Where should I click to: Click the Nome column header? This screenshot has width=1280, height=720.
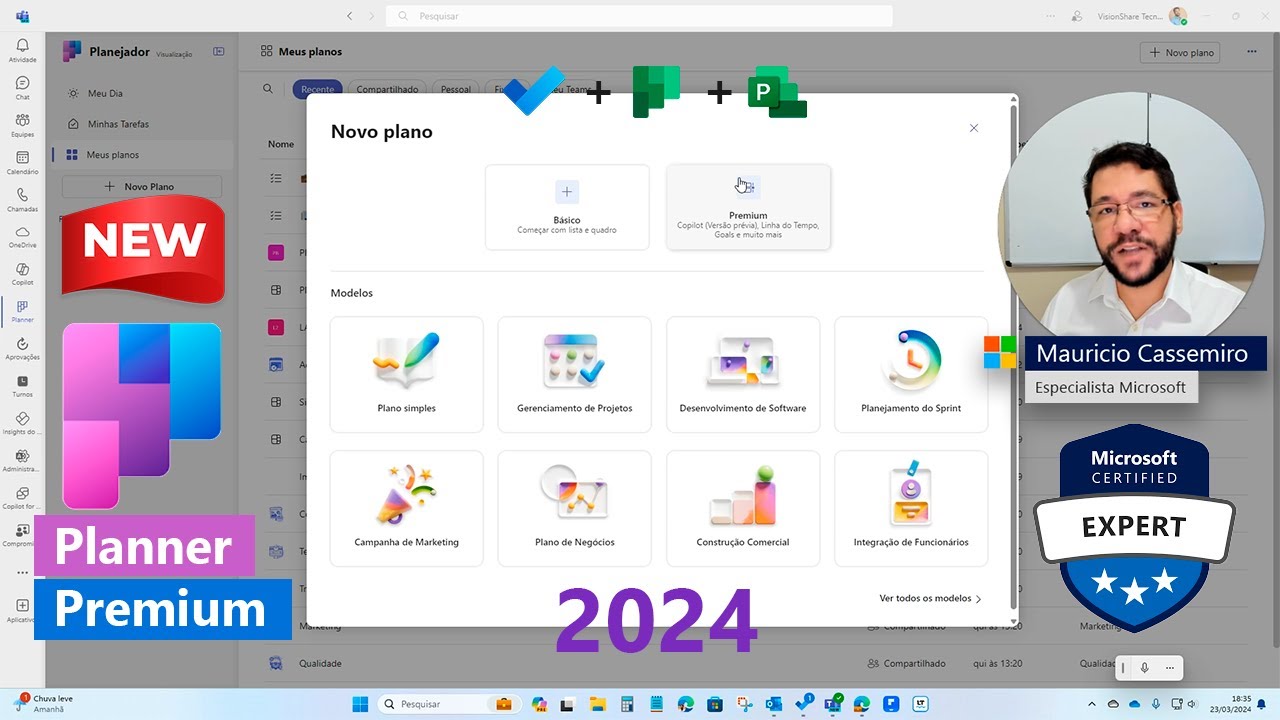(281, 144)
